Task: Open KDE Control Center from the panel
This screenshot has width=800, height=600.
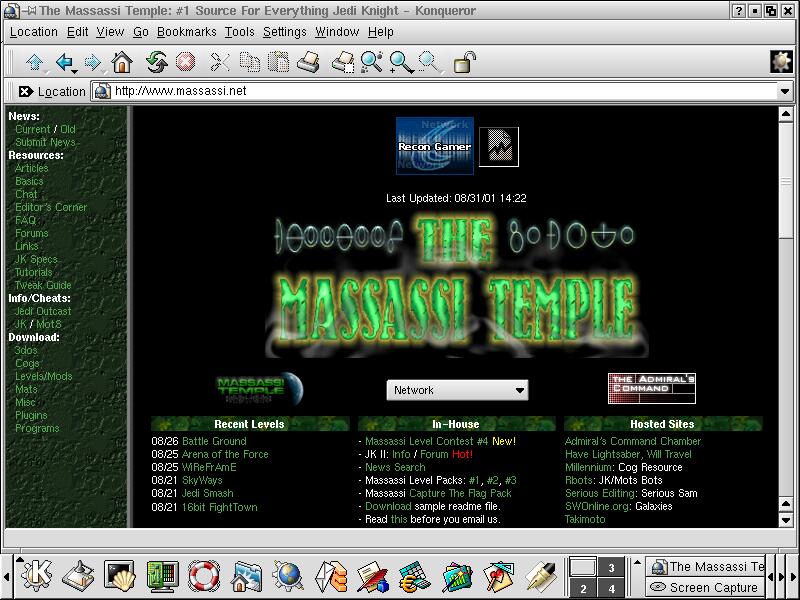Action: point(162,577)
